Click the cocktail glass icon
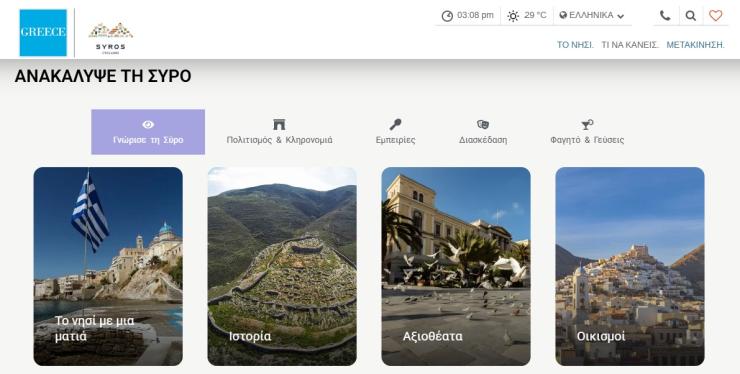 587,125
